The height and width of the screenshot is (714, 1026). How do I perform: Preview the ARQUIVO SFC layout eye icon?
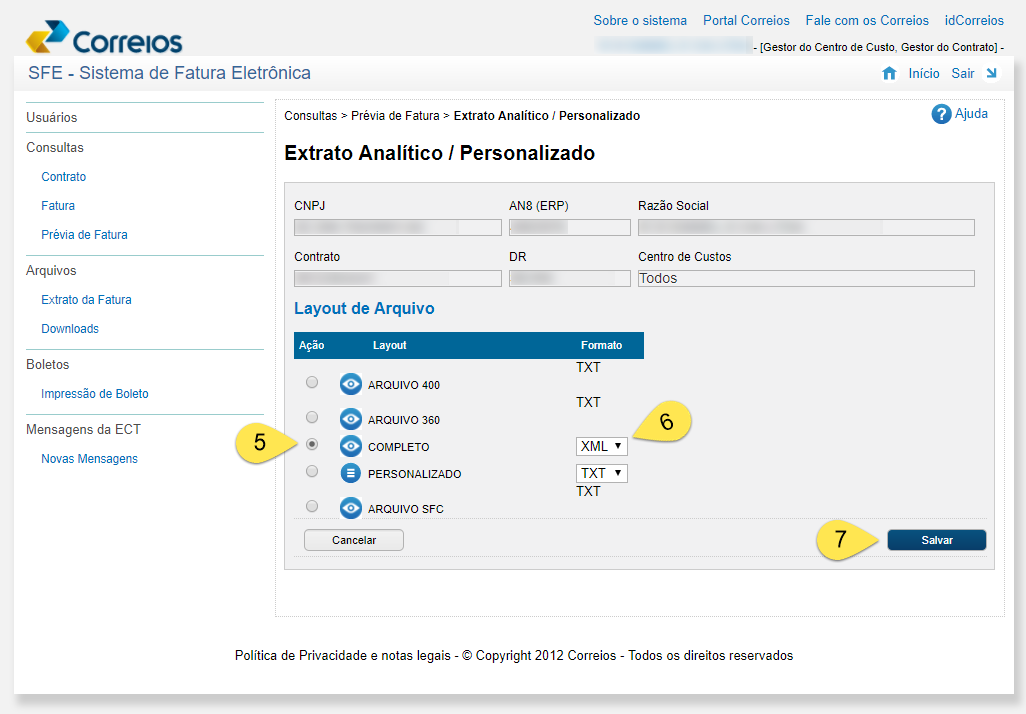351,508
